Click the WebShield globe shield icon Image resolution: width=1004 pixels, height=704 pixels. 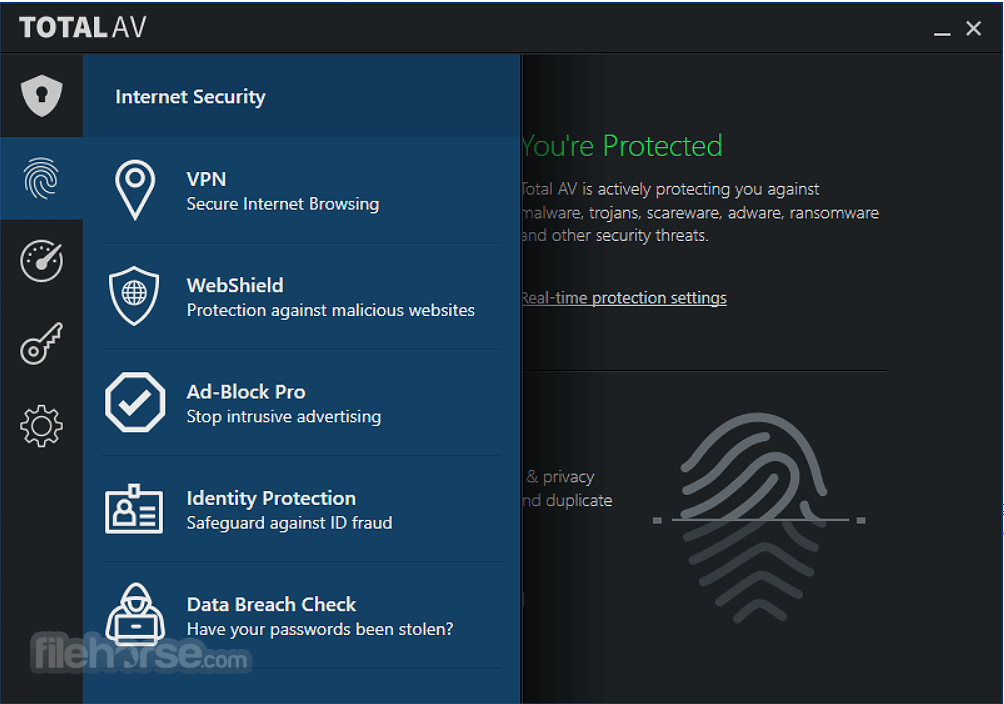coord(134,296)
